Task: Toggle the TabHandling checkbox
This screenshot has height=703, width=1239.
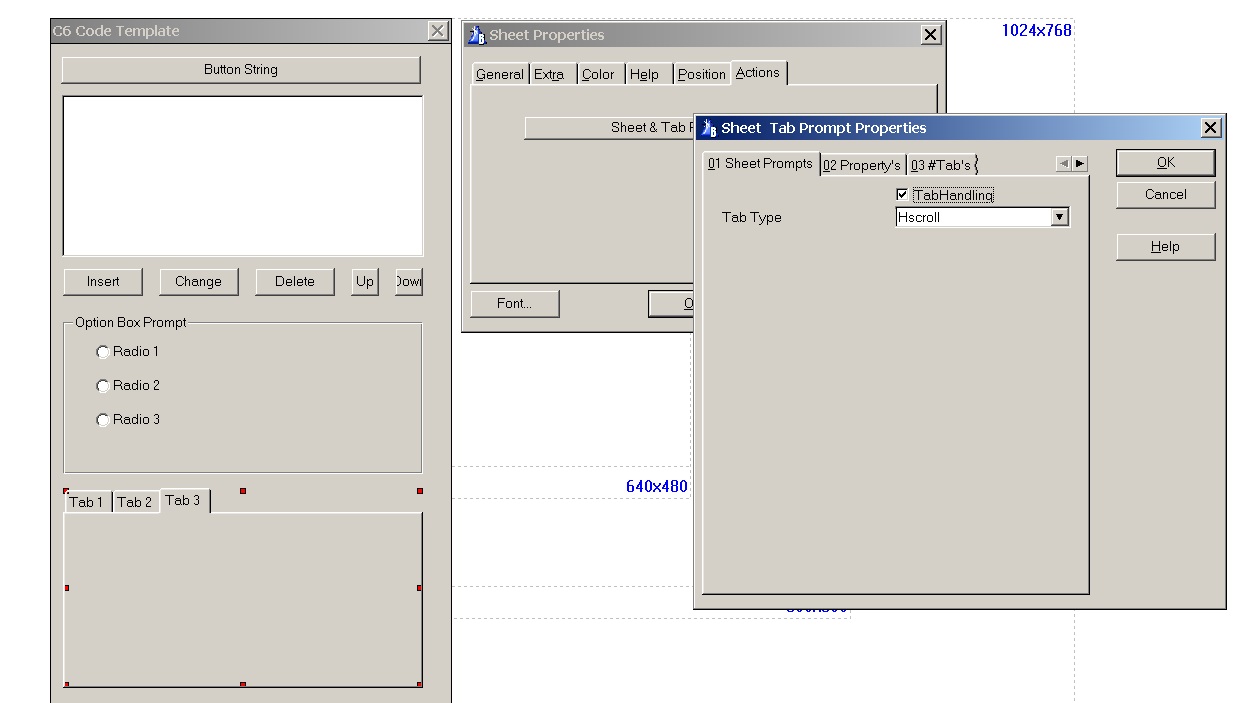Action: point(902,195)
